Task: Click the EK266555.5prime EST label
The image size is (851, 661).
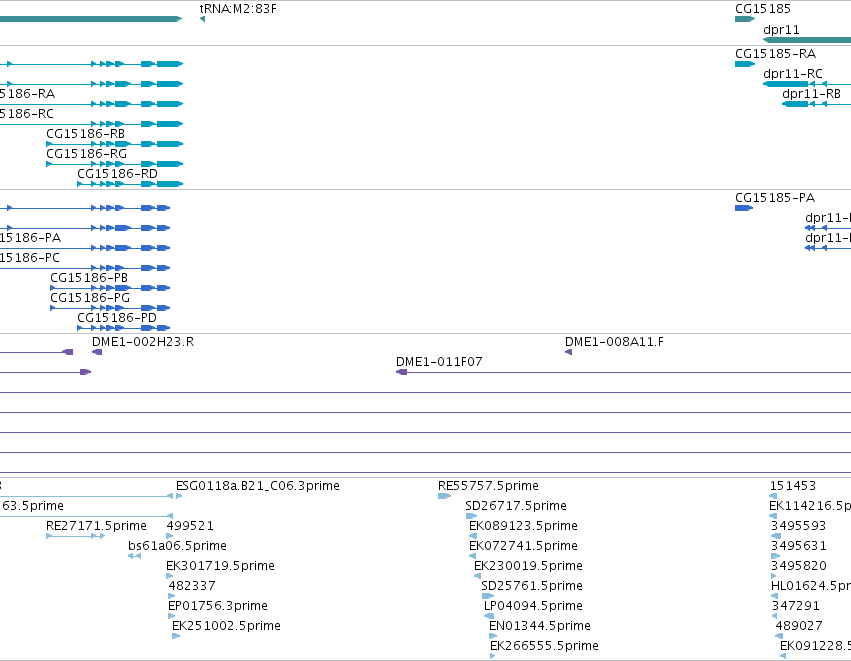Action: 544,646
